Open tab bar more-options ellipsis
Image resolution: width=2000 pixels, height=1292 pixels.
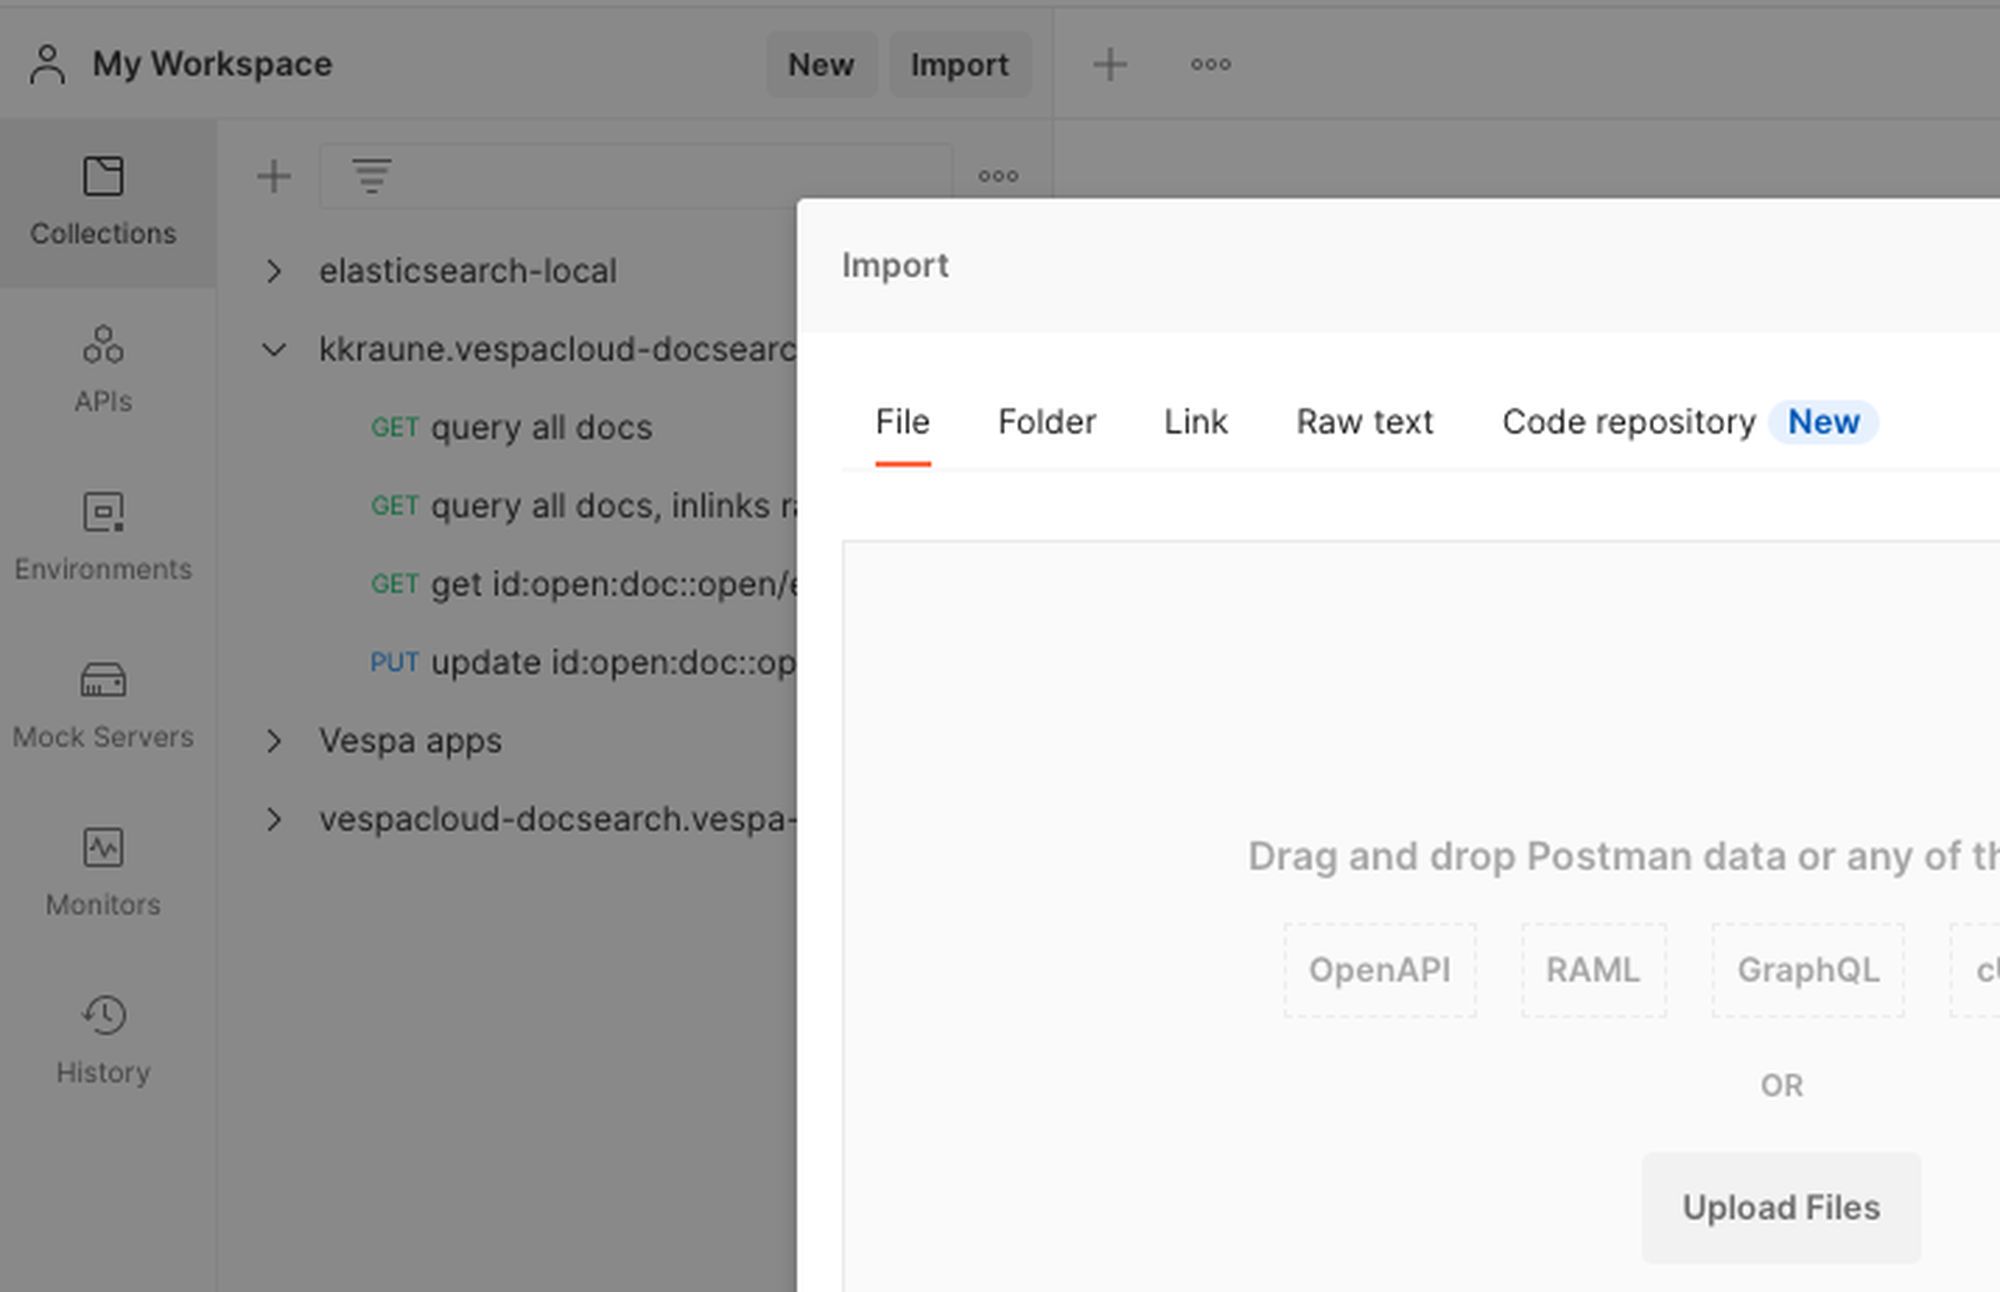click(1210, 65)
